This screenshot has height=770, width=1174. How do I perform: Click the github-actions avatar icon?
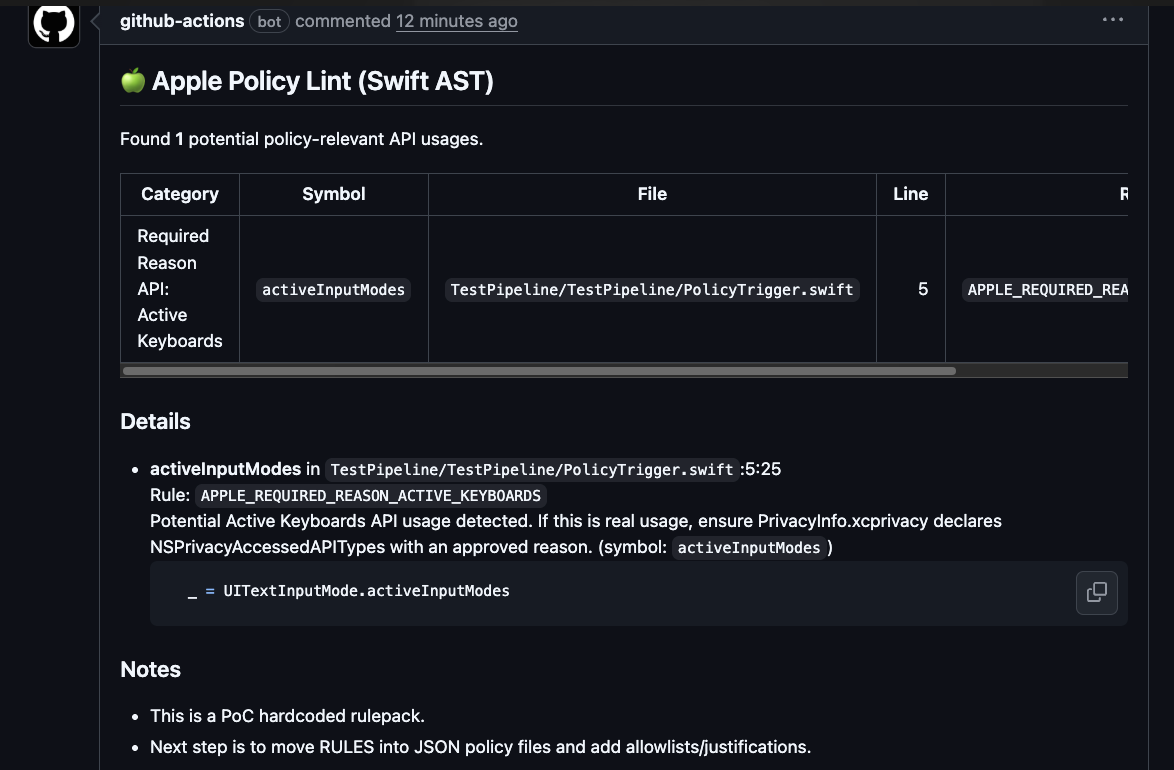(x=54, y=23)
